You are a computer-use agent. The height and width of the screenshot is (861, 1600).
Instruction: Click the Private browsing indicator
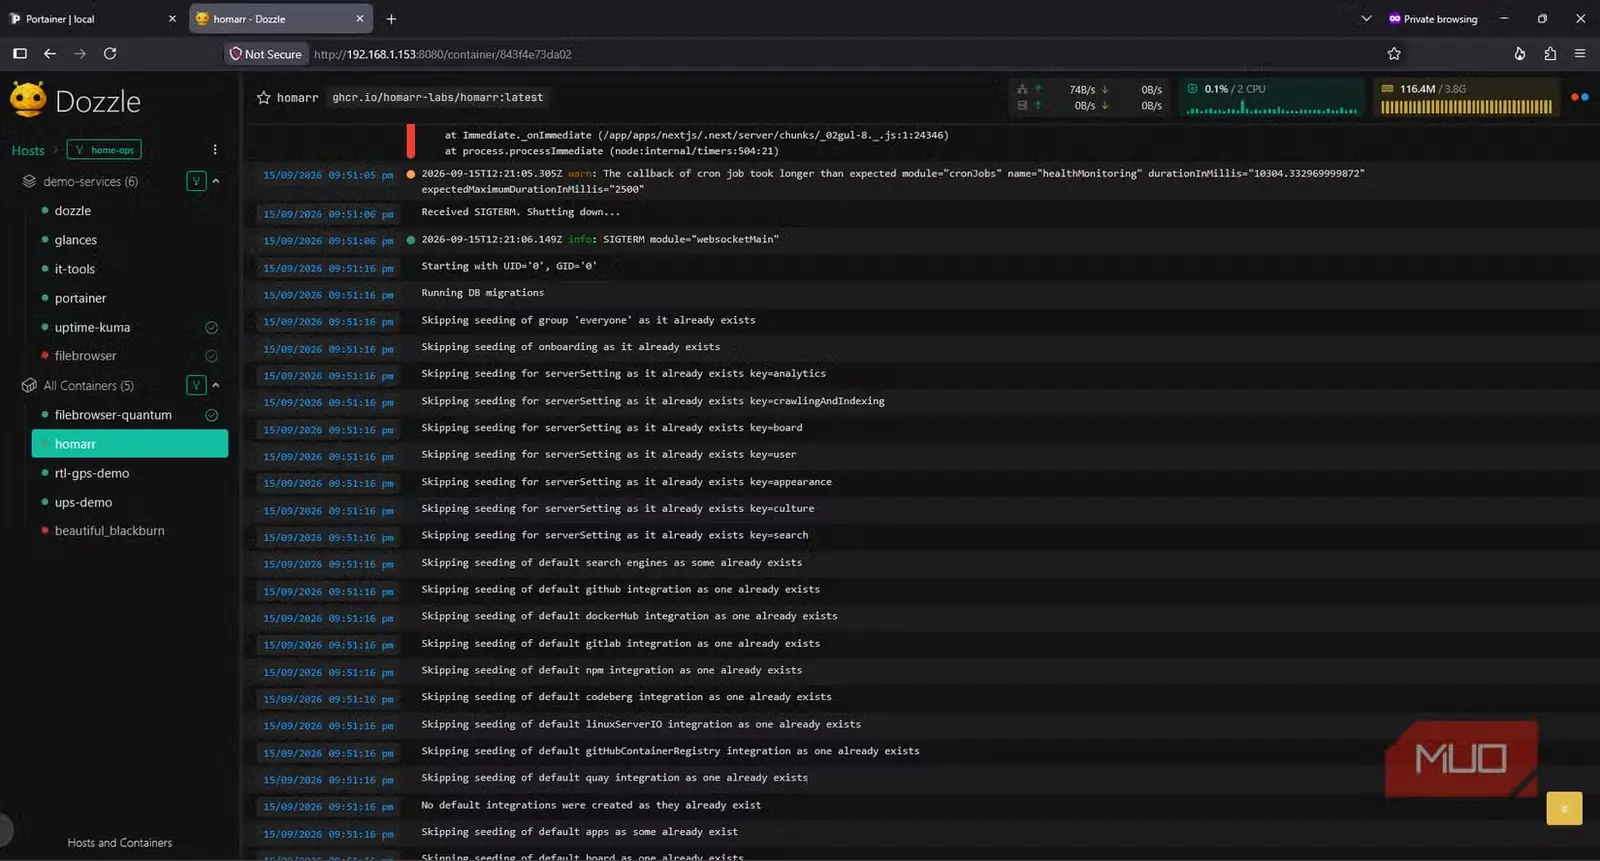pyautogui.click(x=1432, y=19)
